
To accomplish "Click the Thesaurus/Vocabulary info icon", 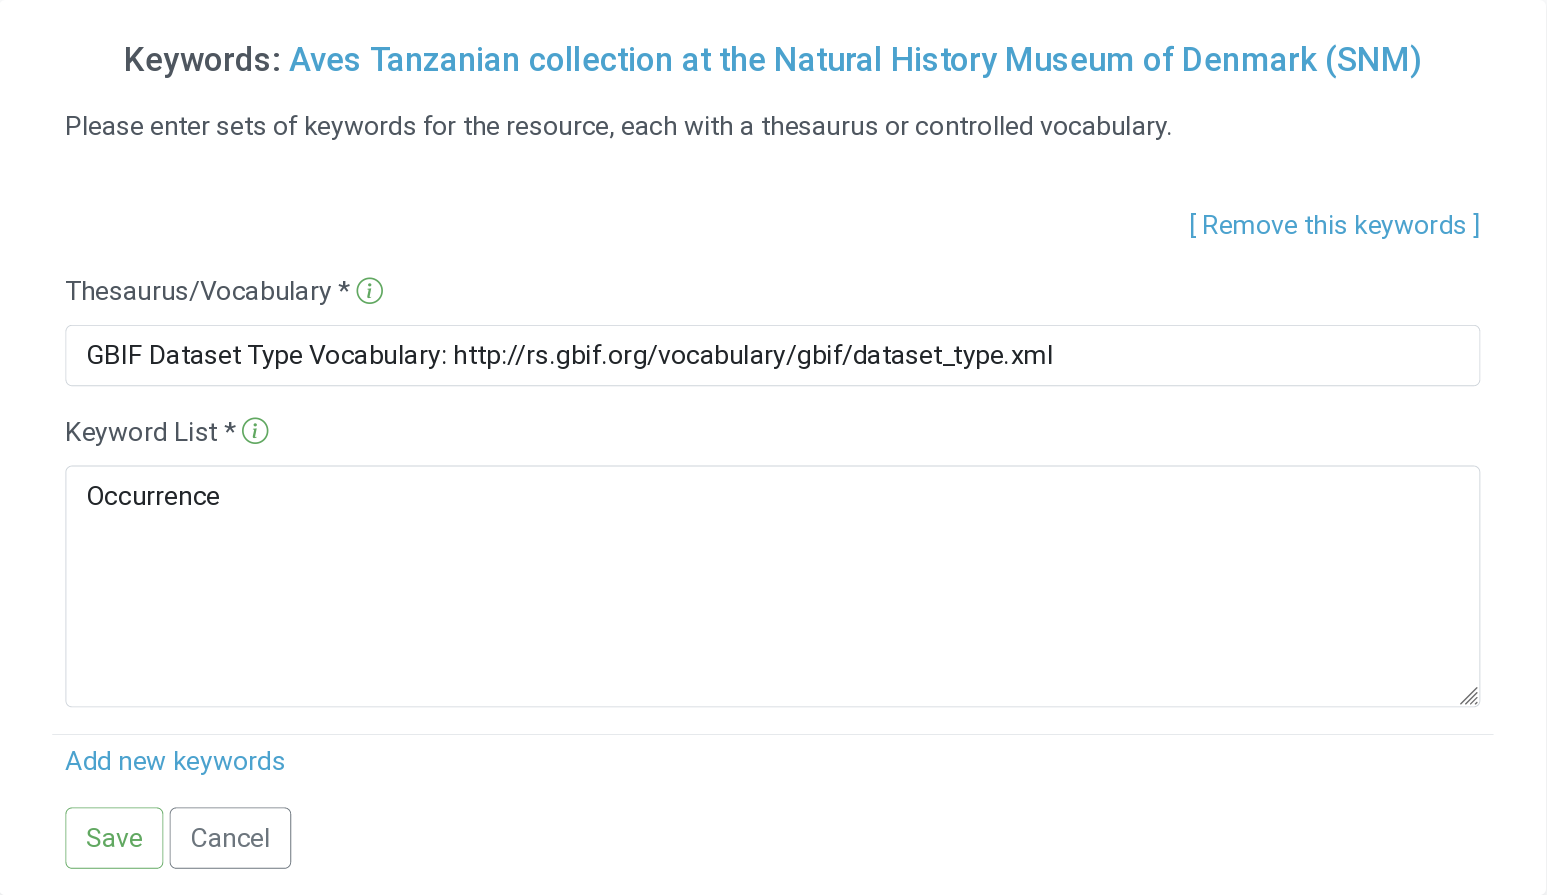I will click(370, 291).
